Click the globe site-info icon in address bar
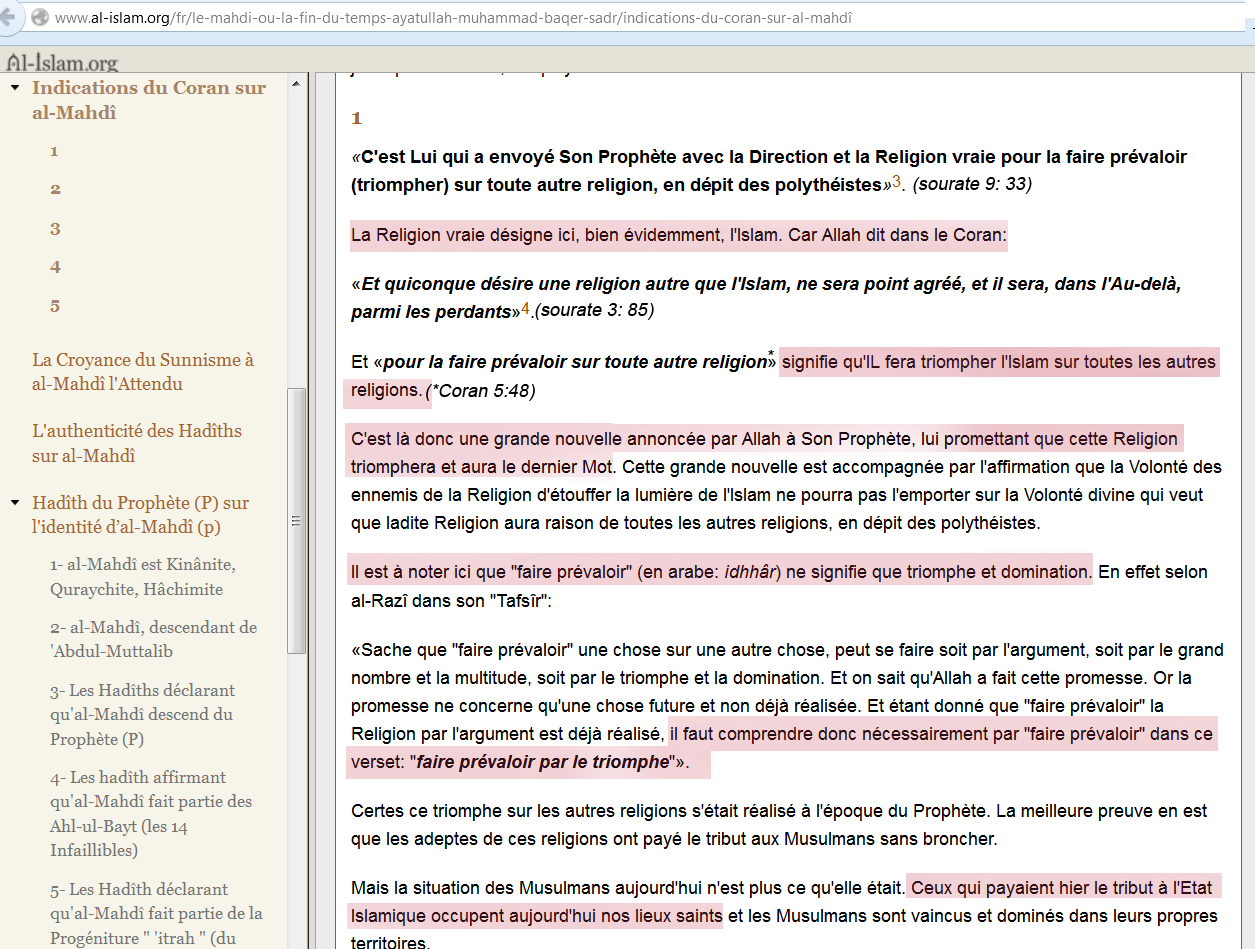 (39, 17)
